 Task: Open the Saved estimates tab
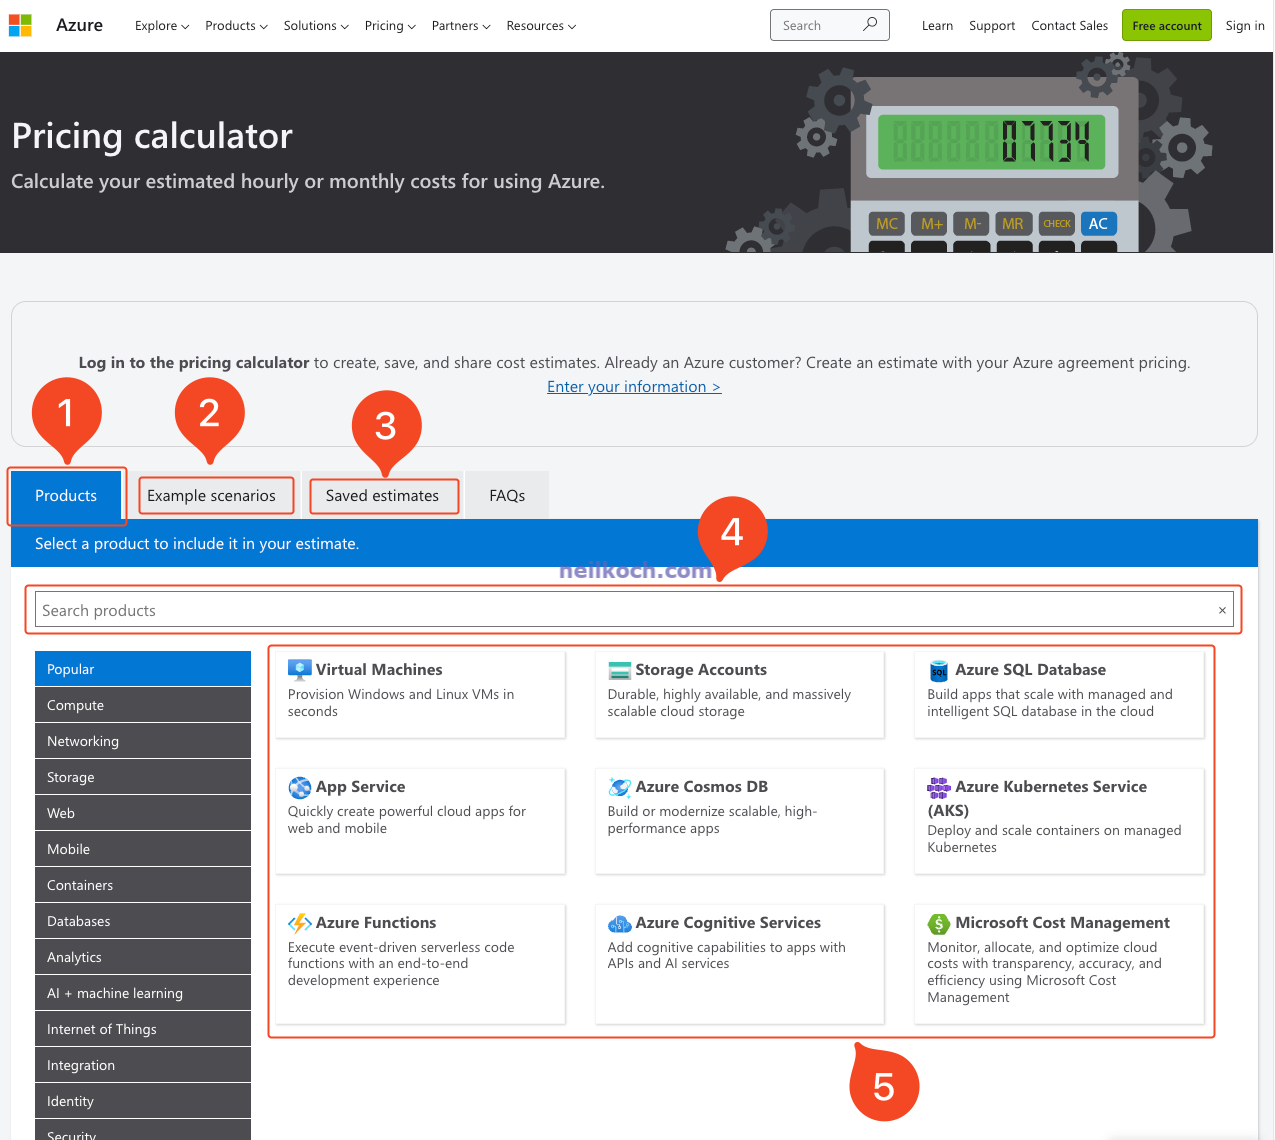[x=382, y=495]
